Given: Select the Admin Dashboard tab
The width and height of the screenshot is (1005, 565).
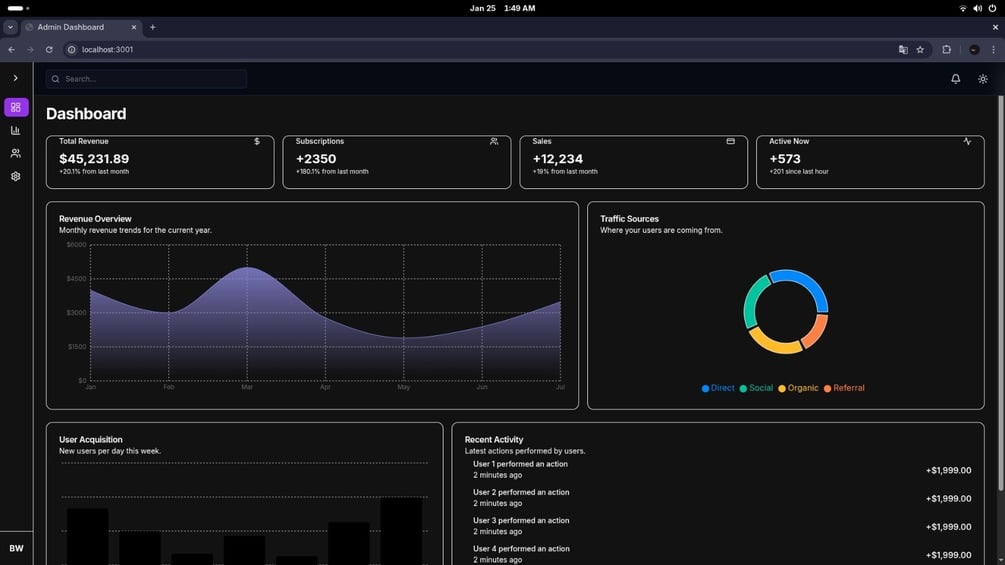Looking at the screenshot, I should pyautogui.click(x=81, y=27).
